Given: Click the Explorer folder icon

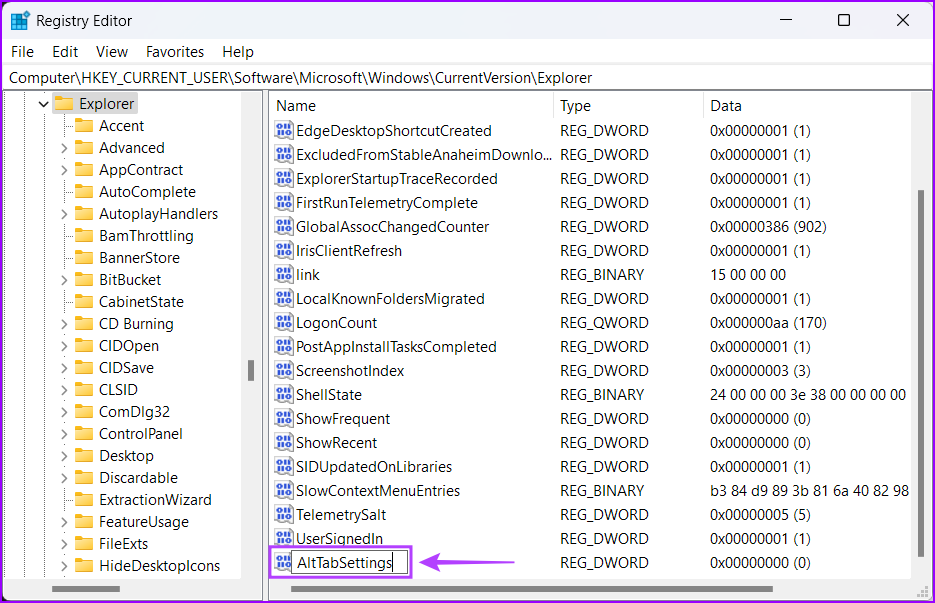Looking at the screenshot, I should (x=63, y=104).
